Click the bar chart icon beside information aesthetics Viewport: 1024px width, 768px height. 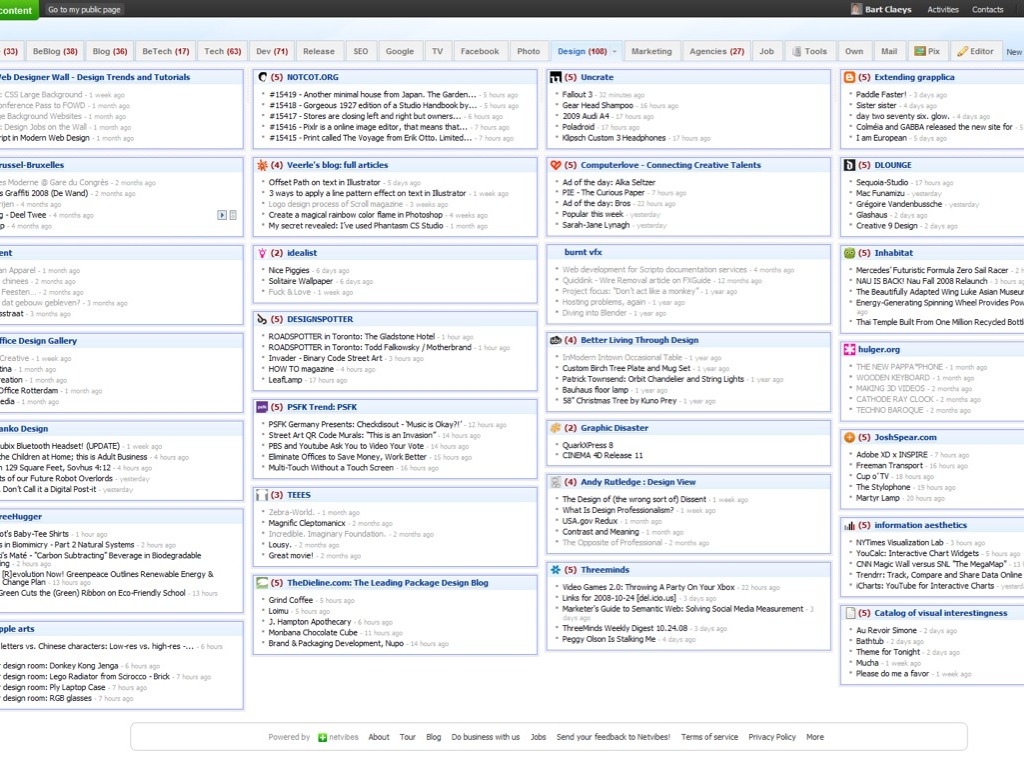(850, 525)
